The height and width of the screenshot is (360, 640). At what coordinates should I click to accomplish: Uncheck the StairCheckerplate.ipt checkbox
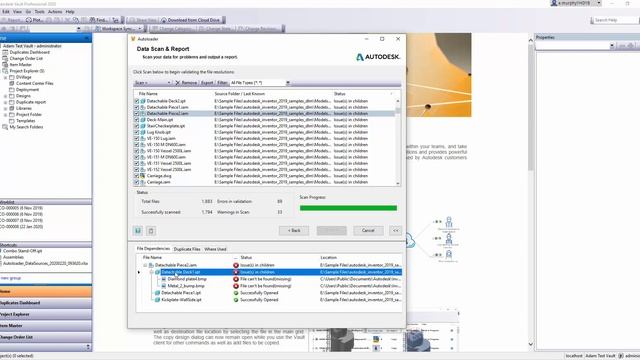pos(136,126)
